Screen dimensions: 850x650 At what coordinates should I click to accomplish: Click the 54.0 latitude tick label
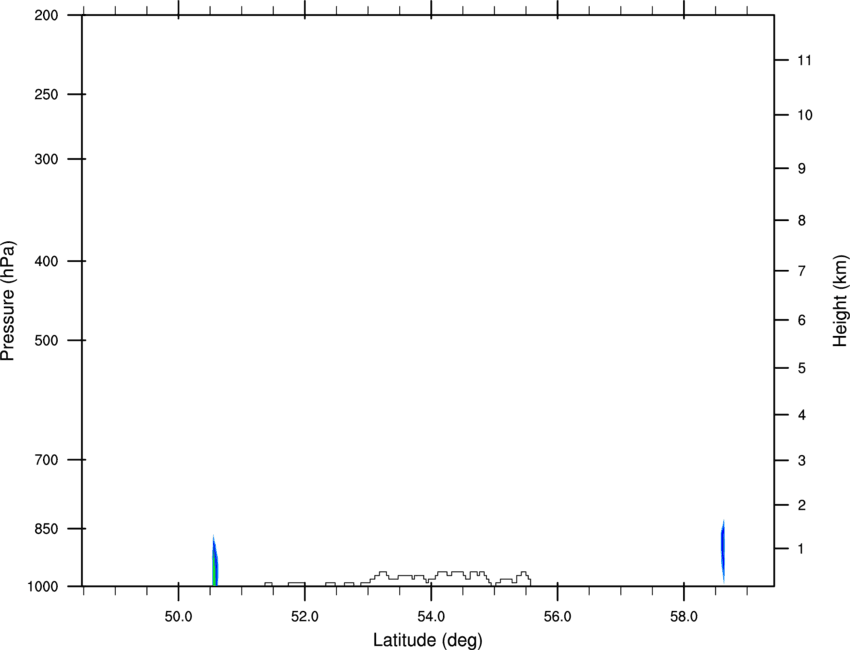[x=432, y=617]
